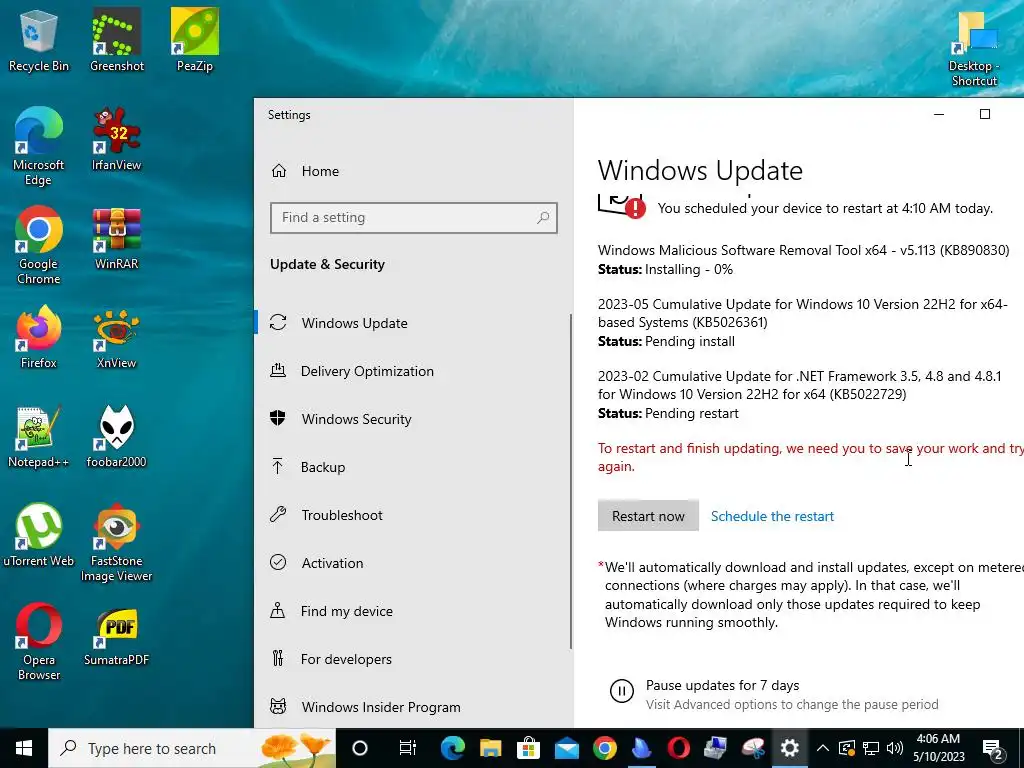1024x768 pixels.
Task: Click Pause updates for 7 days
Action: [x=722, y=685]
